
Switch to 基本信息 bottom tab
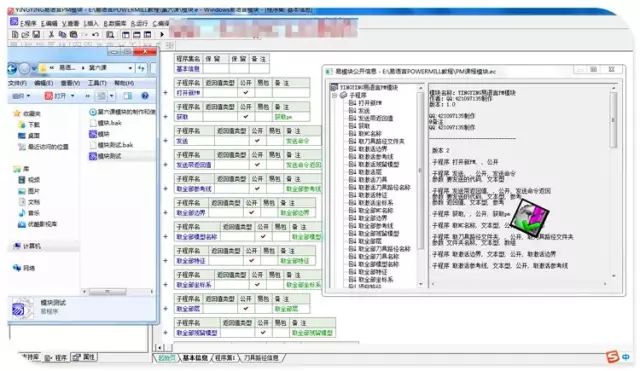(195, 358)
